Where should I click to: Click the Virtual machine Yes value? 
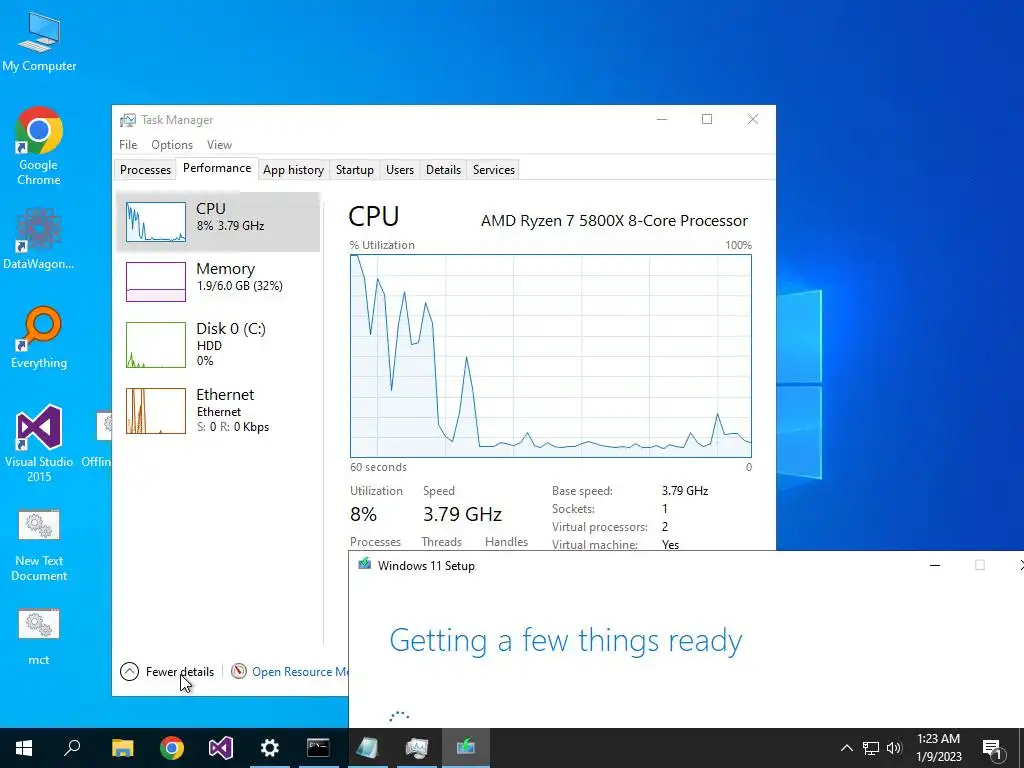point(670,544)
